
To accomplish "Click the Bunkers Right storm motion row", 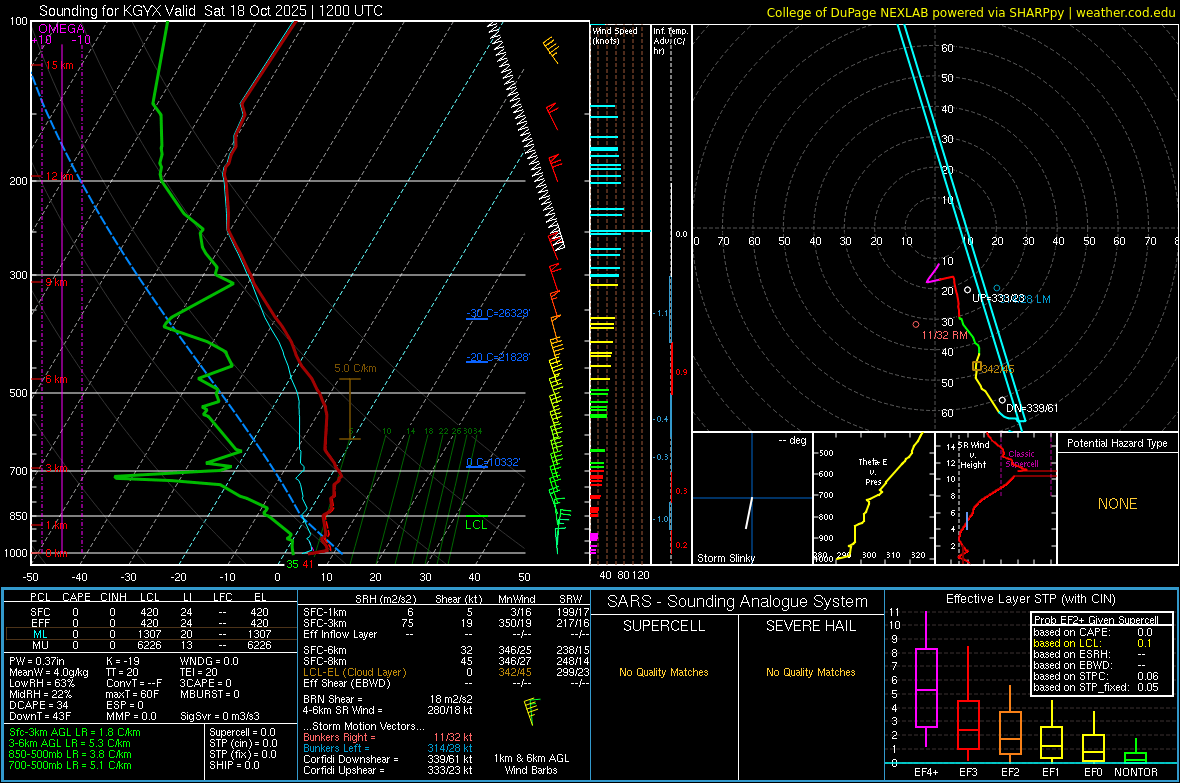I will 388,737.
